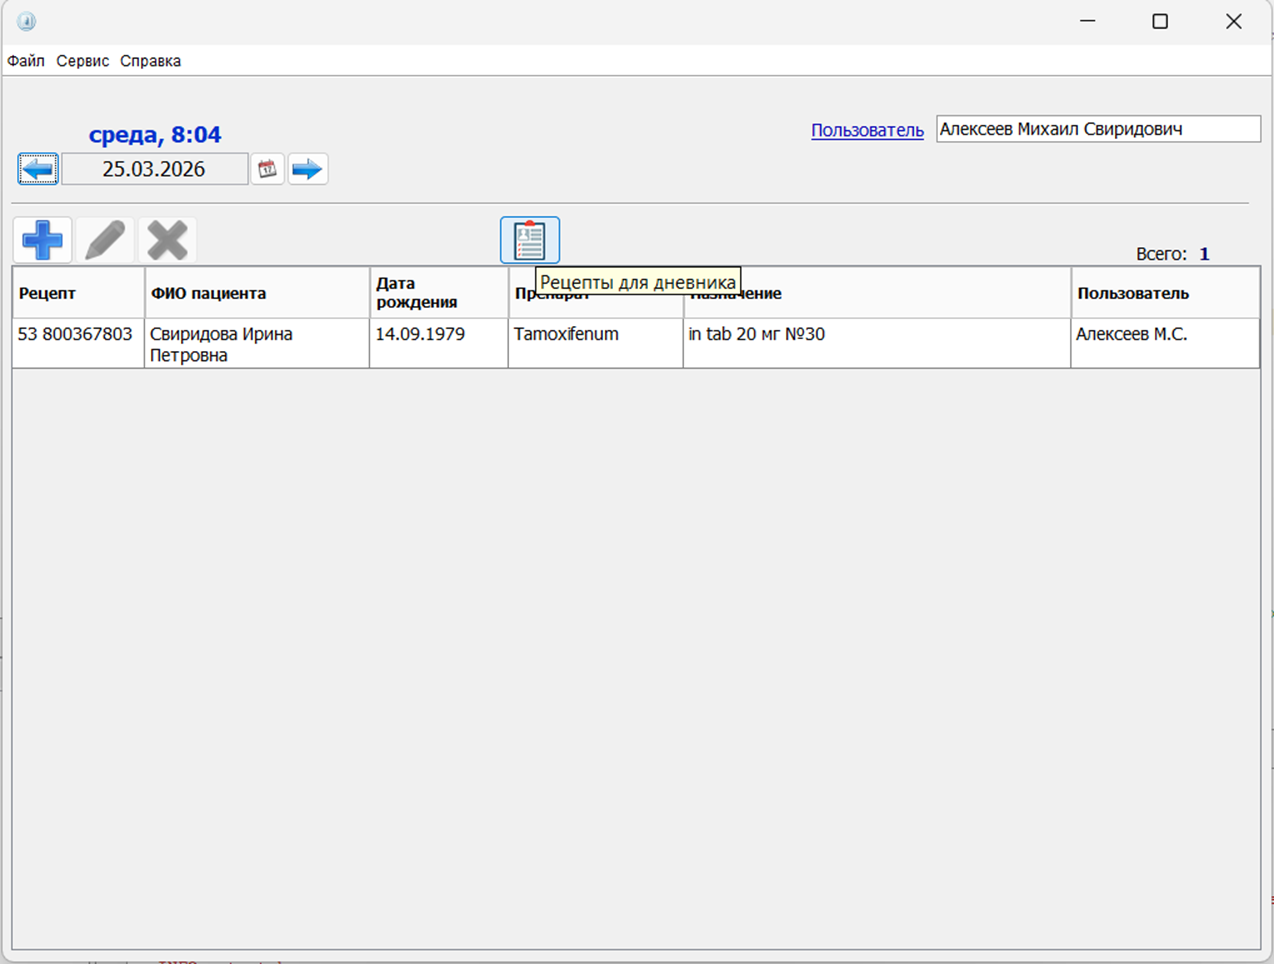Click the Tamoxifenum cell in table
The height and width of the screenshot is (964, 1274).
click(566, 335)
